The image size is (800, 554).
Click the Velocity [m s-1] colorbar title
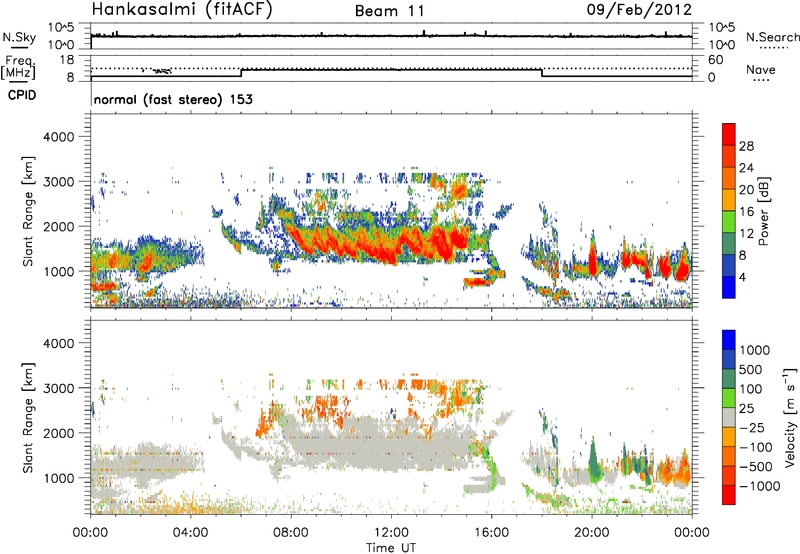pos(790,417)
